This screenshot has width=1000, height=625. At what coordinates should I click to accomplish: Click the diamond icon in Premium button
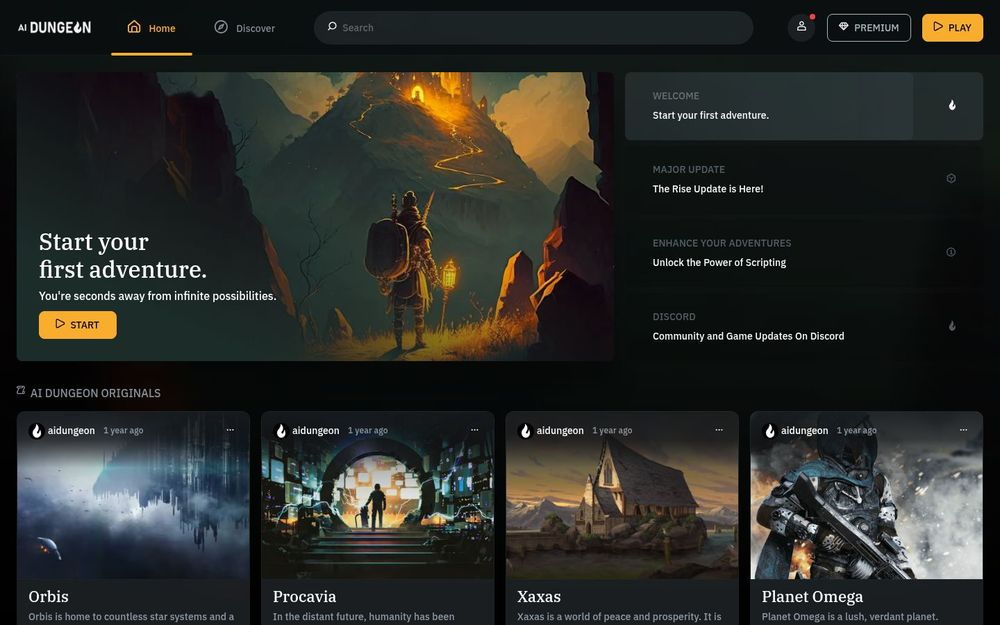tap(843, 27)
